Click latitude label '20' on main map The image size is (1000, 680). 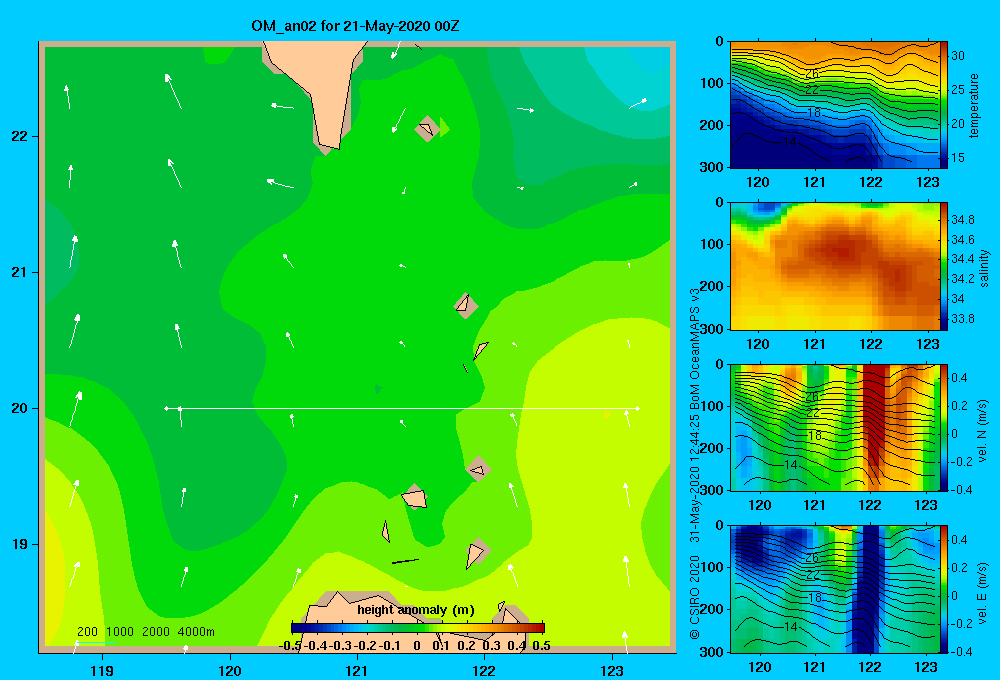point(19,408)
